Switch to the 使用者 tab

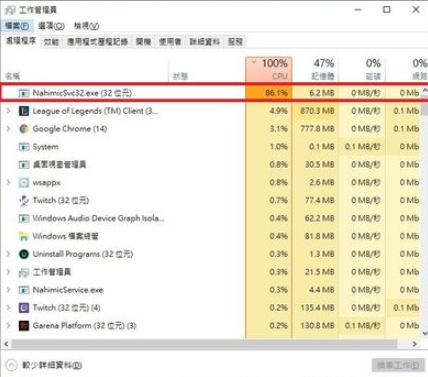point(170,42)
